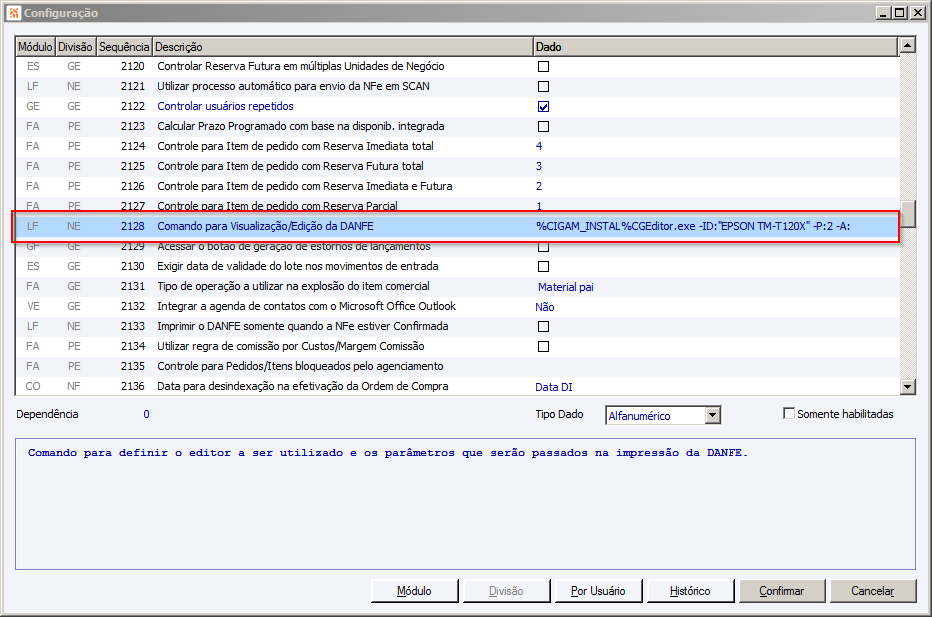
Task: Uncheck Controlar usuários repetidos checkbox
Action: (x=543, y=107)
